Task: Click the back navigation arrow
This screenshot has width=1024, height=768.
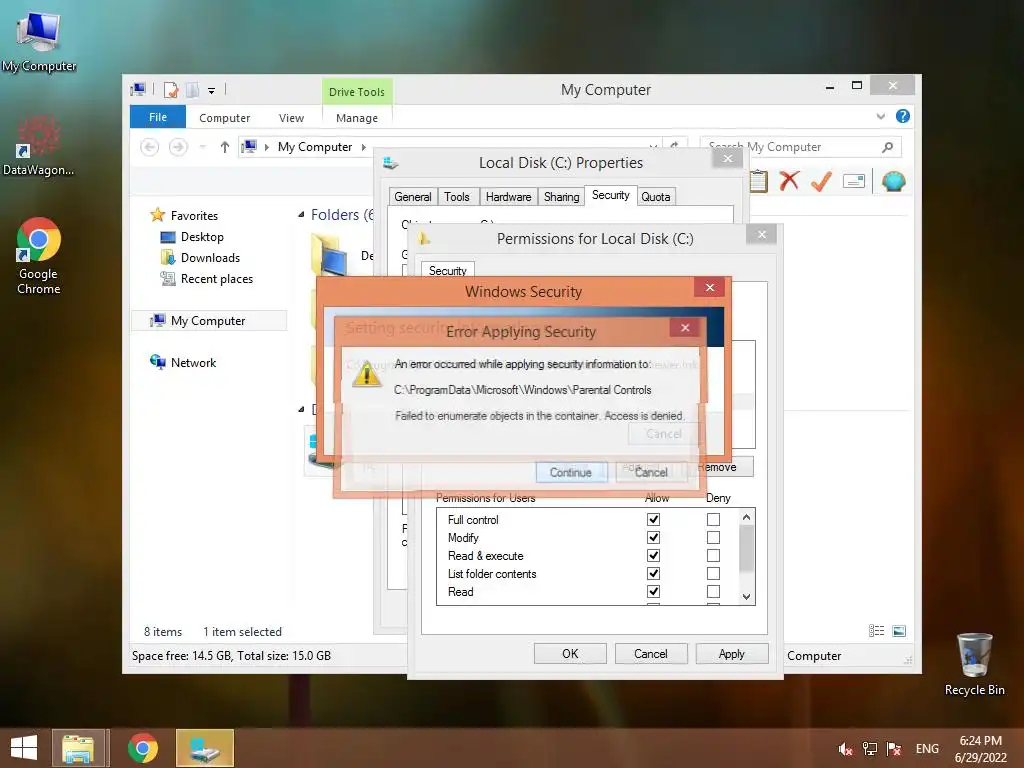Action: coord(150,147)
